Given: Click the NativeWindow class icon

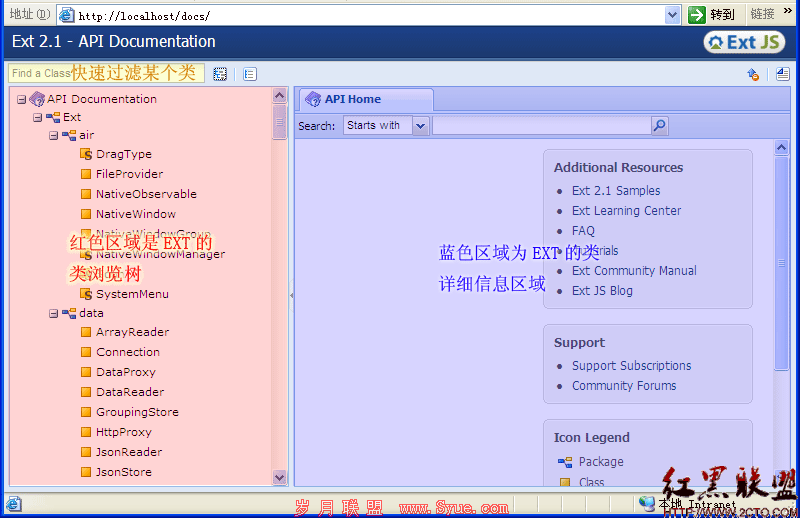Looking at the screenshot, I should point(86,214).
